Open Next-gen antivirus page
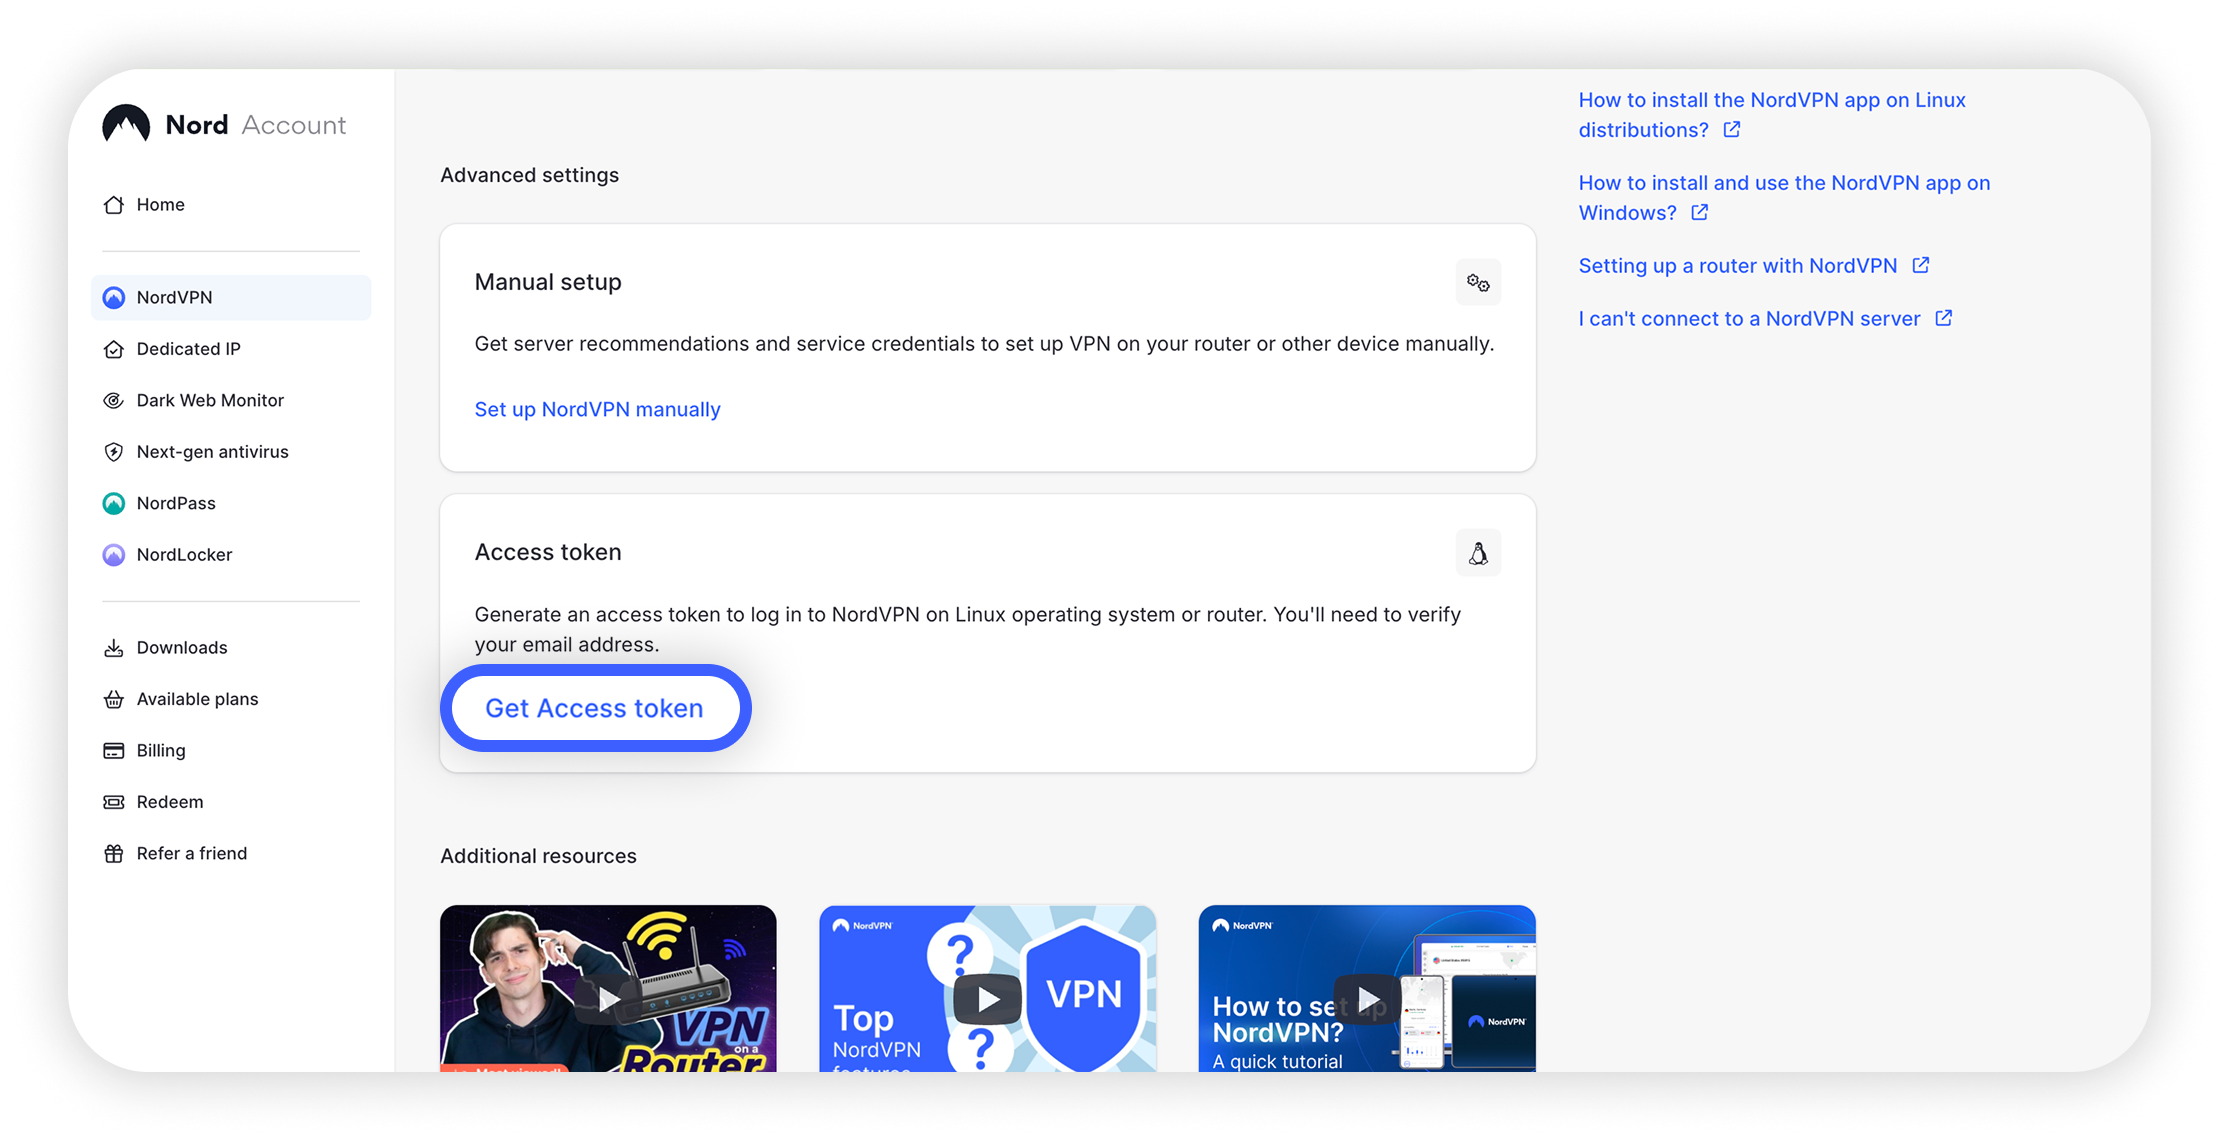The height and width of the screenshot is (1140, 2220). click(231, 452)
